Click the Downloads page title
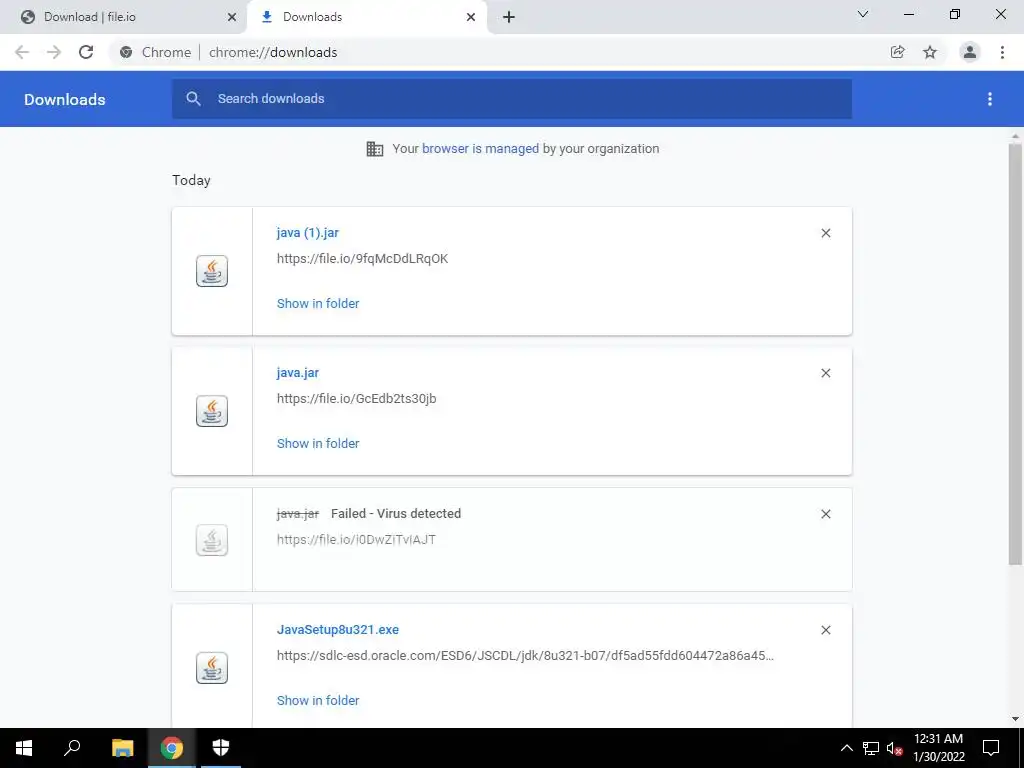The width and height of the screenshot is (1024, 768). click(x=65, y=99)
